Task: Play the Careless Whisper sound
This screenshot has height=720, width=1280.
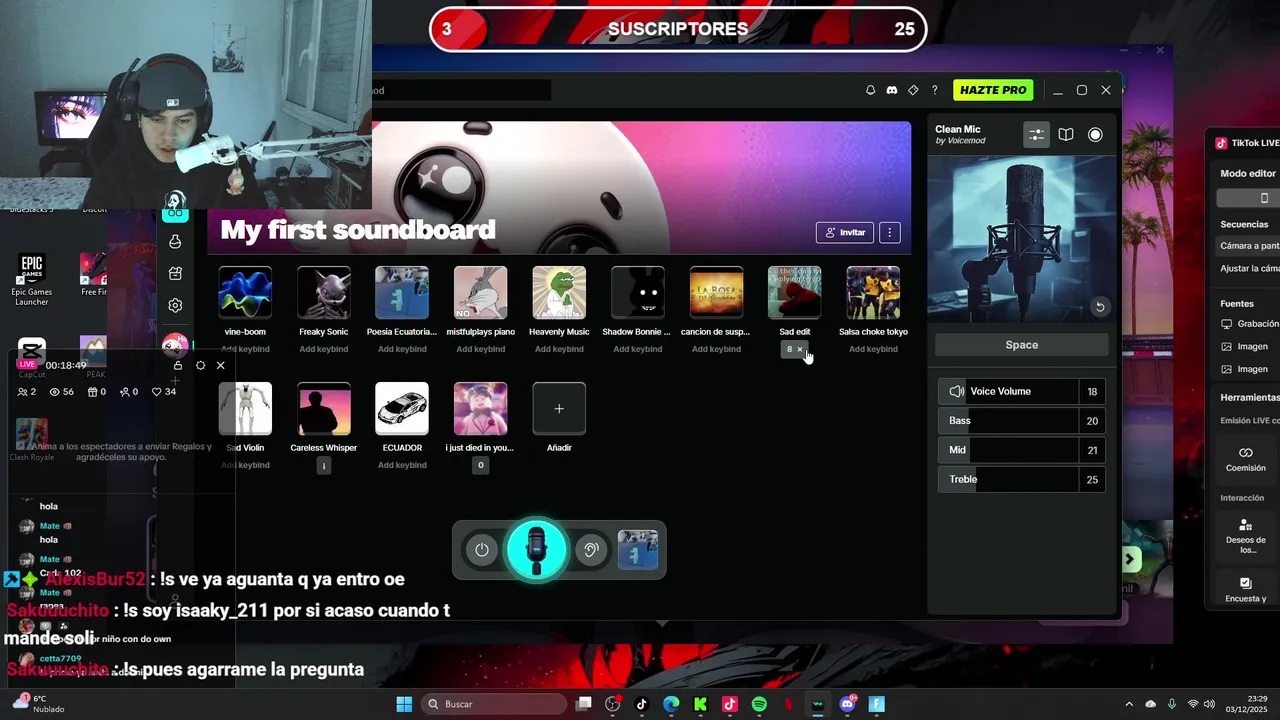Action: pyautogui.click(x=324, y=409)
